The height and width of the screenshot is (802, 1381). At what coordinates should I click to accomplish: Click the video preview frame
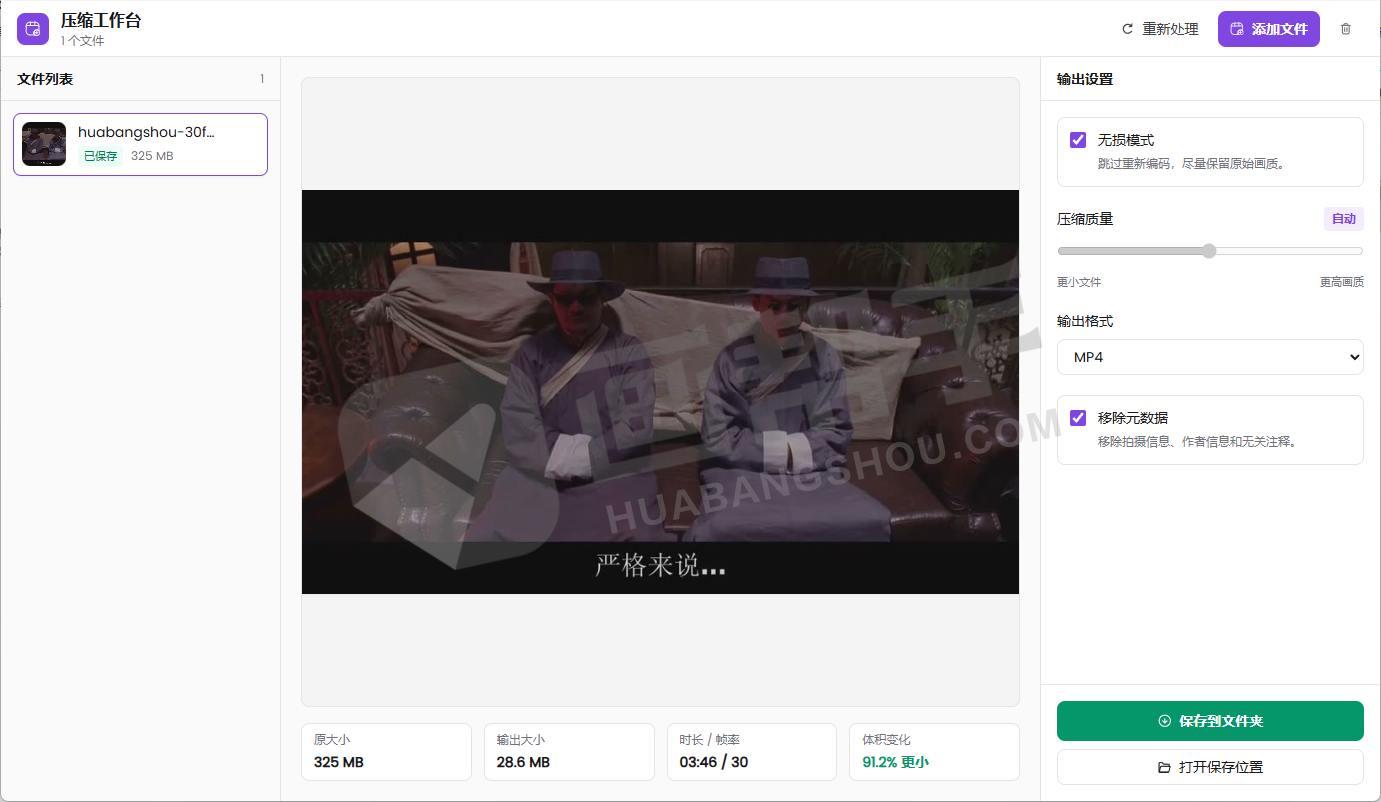click(x=660, y=392)
